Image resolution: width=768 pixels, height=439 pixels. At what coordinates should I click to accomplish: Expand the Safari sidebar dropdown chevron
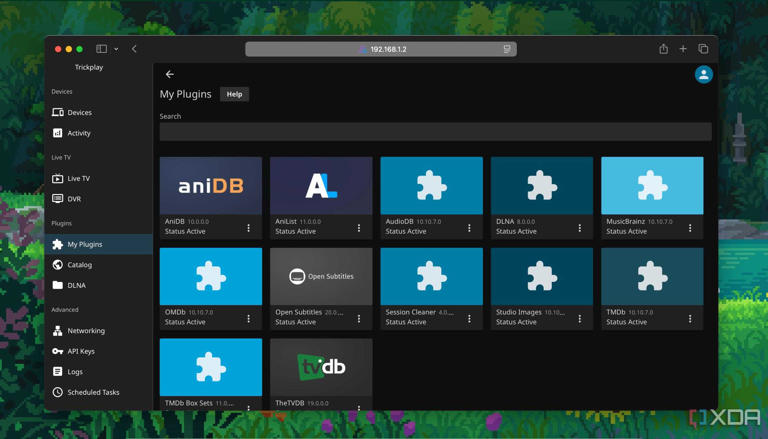tap(116, 49)
